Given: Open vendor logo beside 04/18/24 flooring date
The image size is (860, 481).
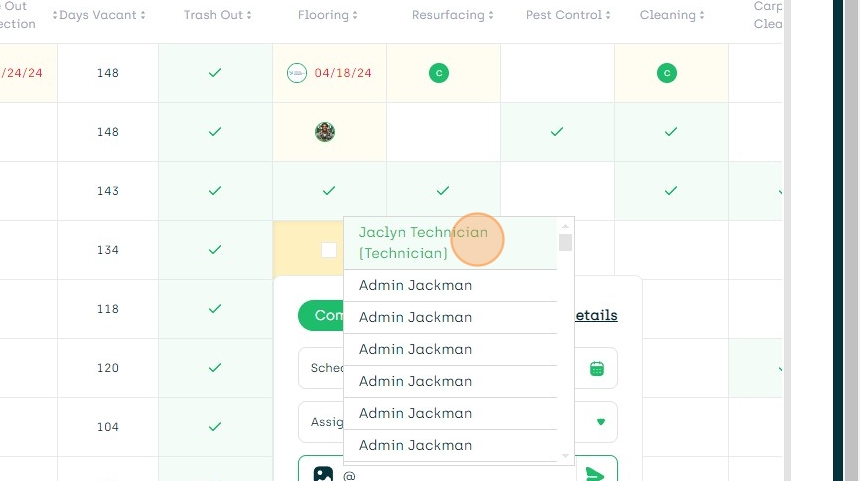Looking at the screenshot, I should pyautogui.click(x=297, y=73).
